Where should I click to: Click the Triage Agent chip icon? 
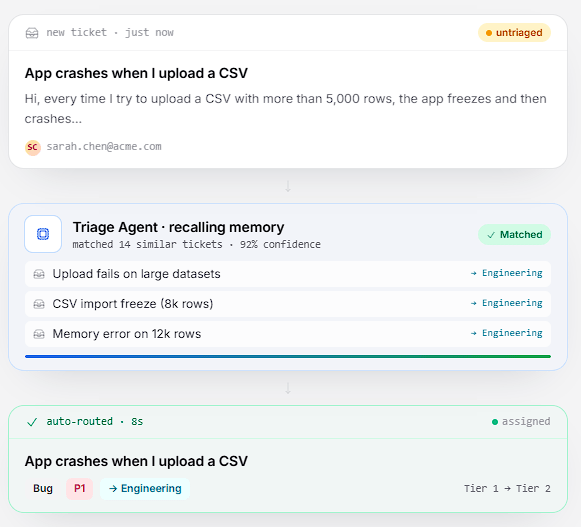tap(43, 234)
